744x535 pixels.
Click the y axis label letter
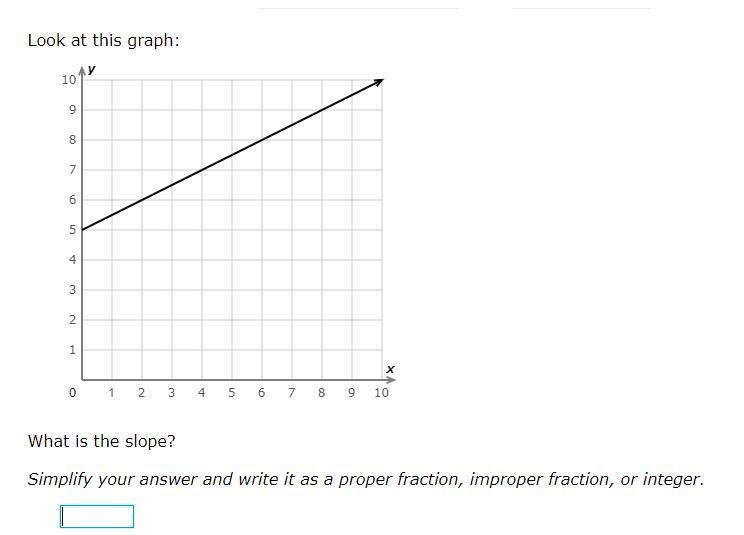[x=92, y=68]
